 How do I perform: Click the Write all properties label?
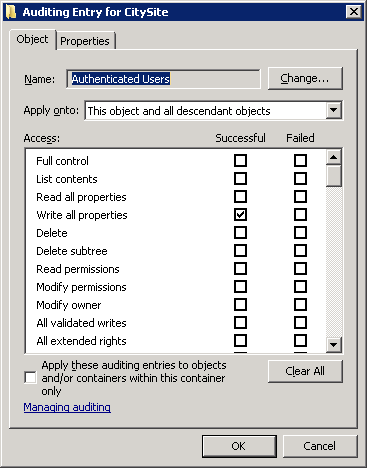82,215
